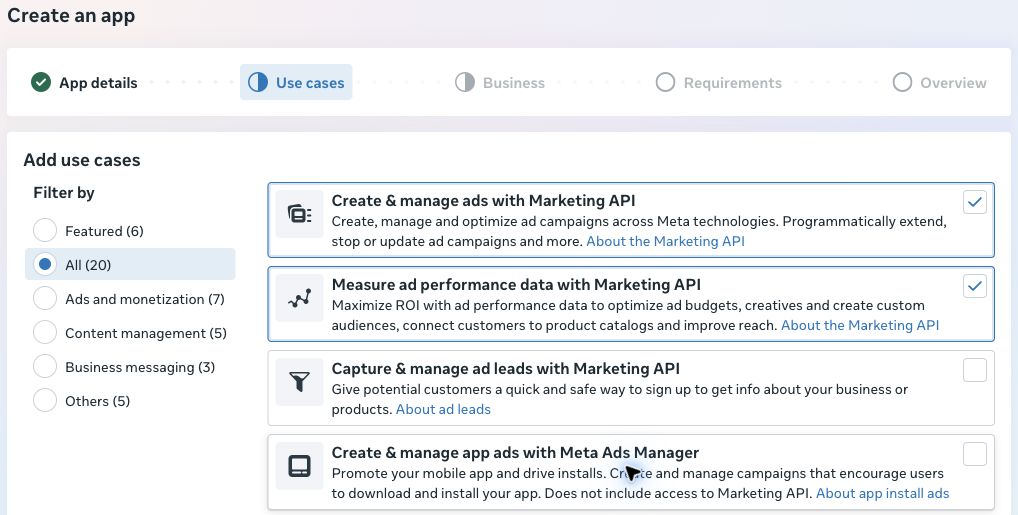Select the All (20) filter radio button
1018x515 pixels.
click(45, 264)
